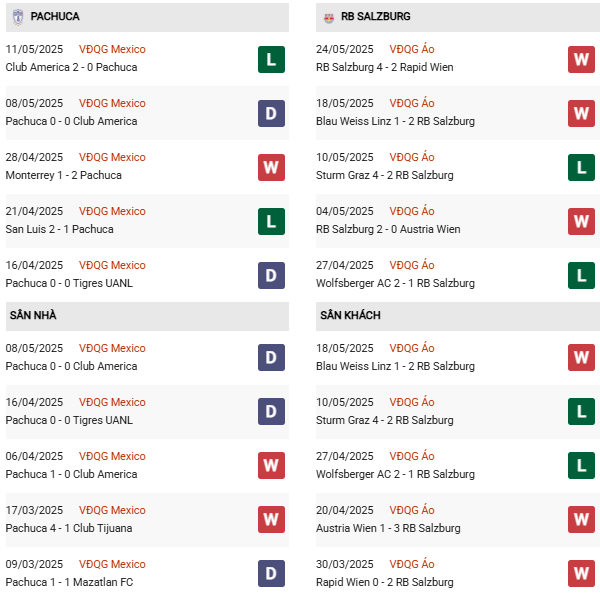This screenshot has width=600, height=594.
Task: Open the SÂN KHÁCH section header
Action: click(350, 316)
